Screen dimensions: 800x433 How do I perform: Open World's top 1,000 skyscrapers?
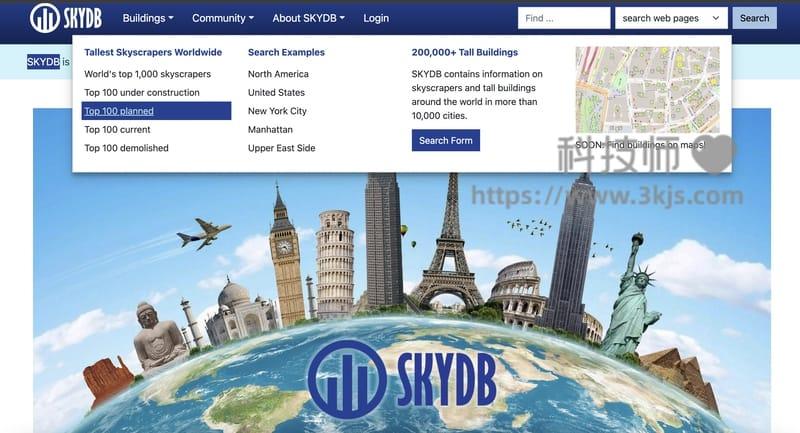pyautogui.click(x=147, y=74)
